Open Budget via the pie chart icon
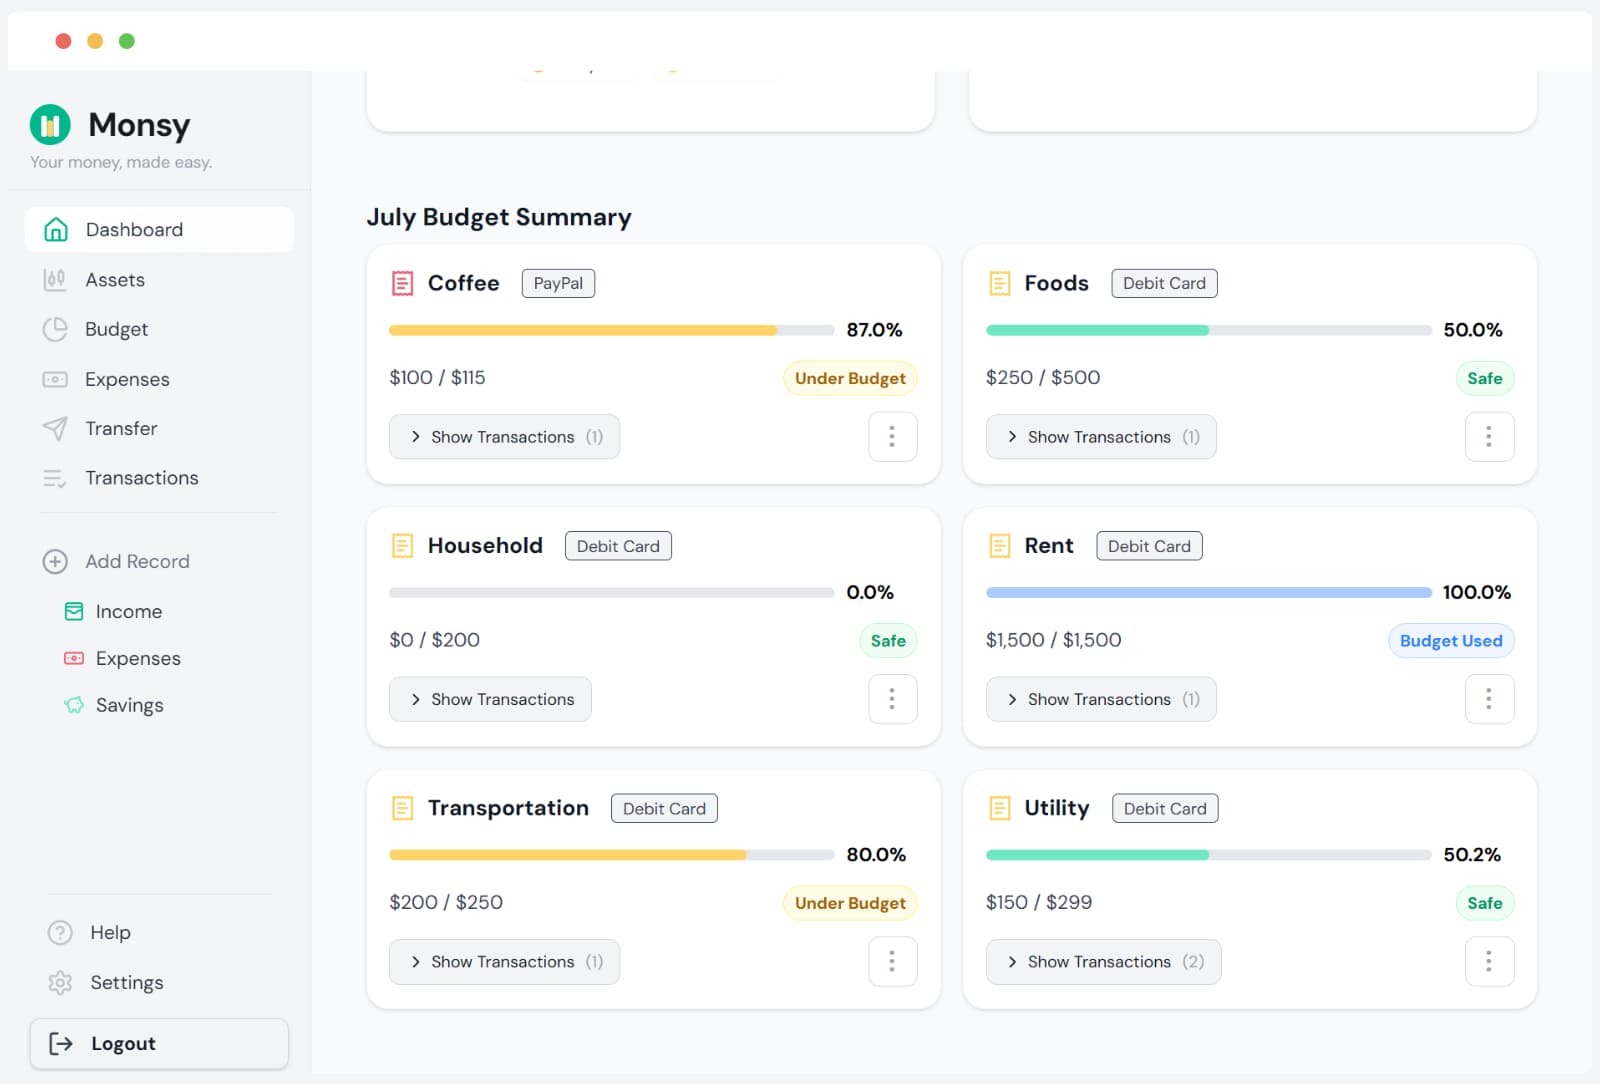Viewport: 1600px width, 1084px height. (x=55, y=329)
